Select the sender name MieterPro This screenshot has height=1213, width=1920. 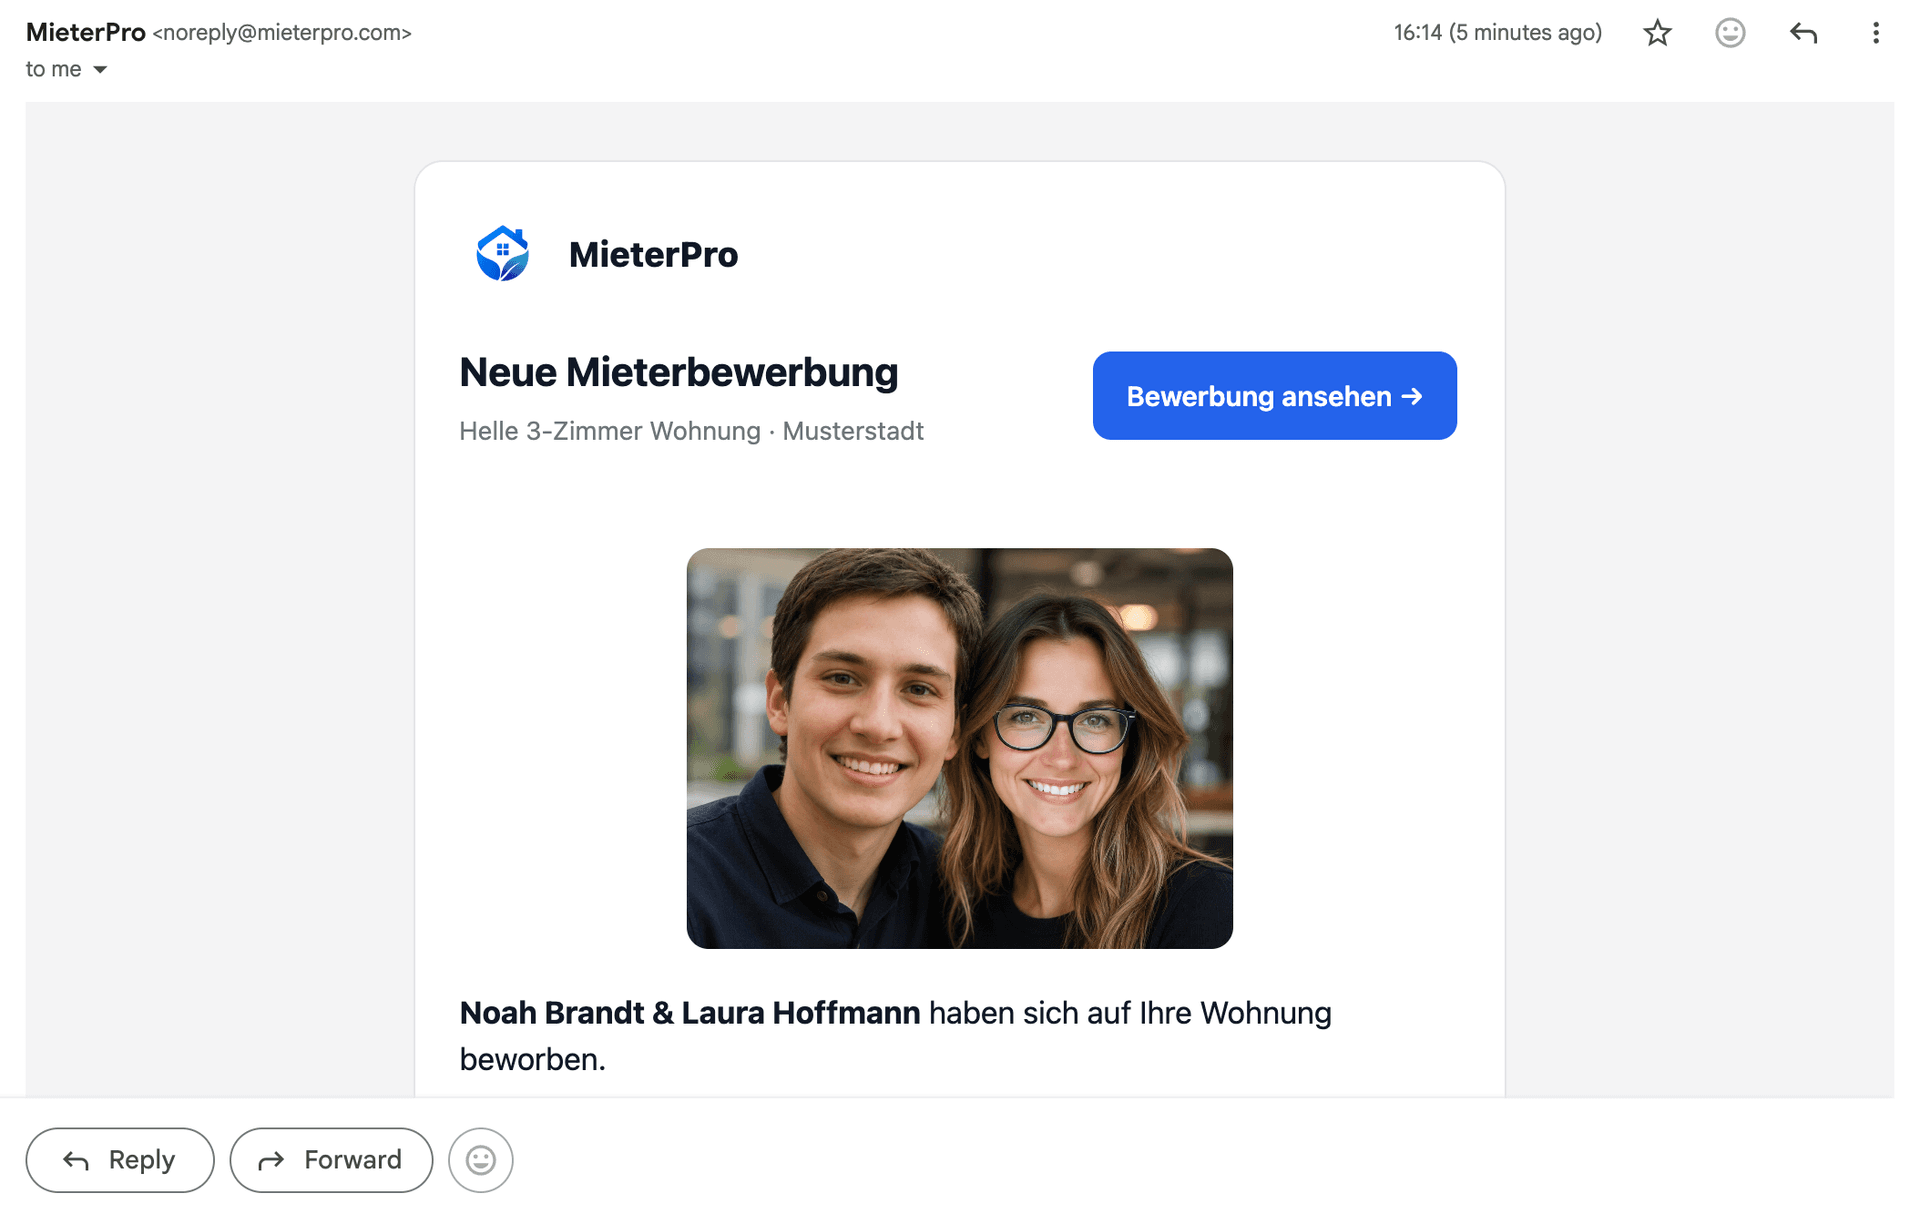point(86,32)
